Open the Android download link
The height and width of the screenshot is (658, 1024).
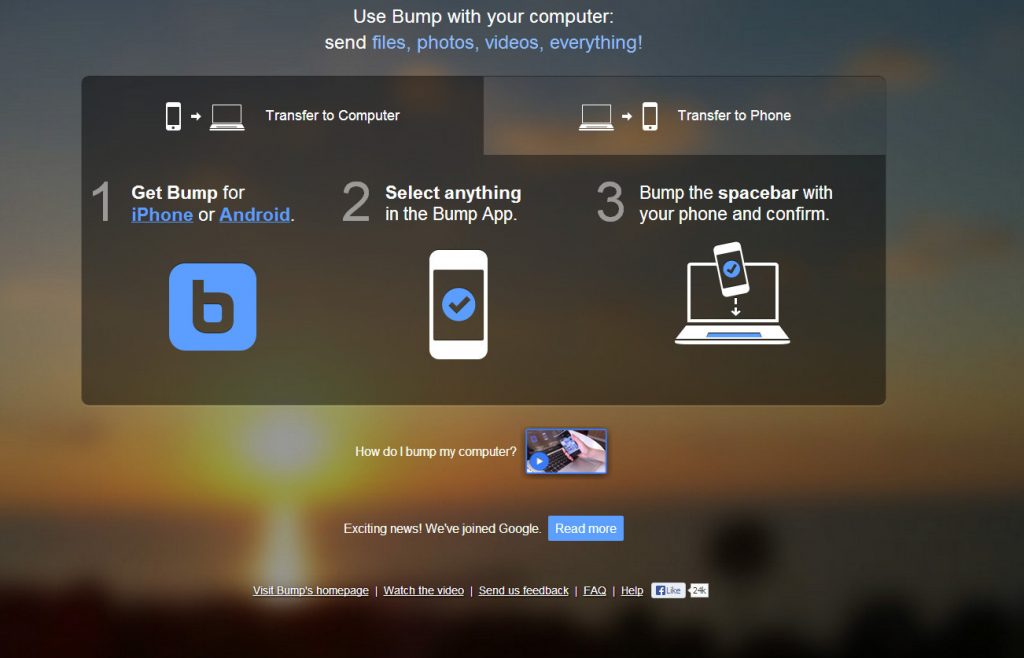click(255, 215)
